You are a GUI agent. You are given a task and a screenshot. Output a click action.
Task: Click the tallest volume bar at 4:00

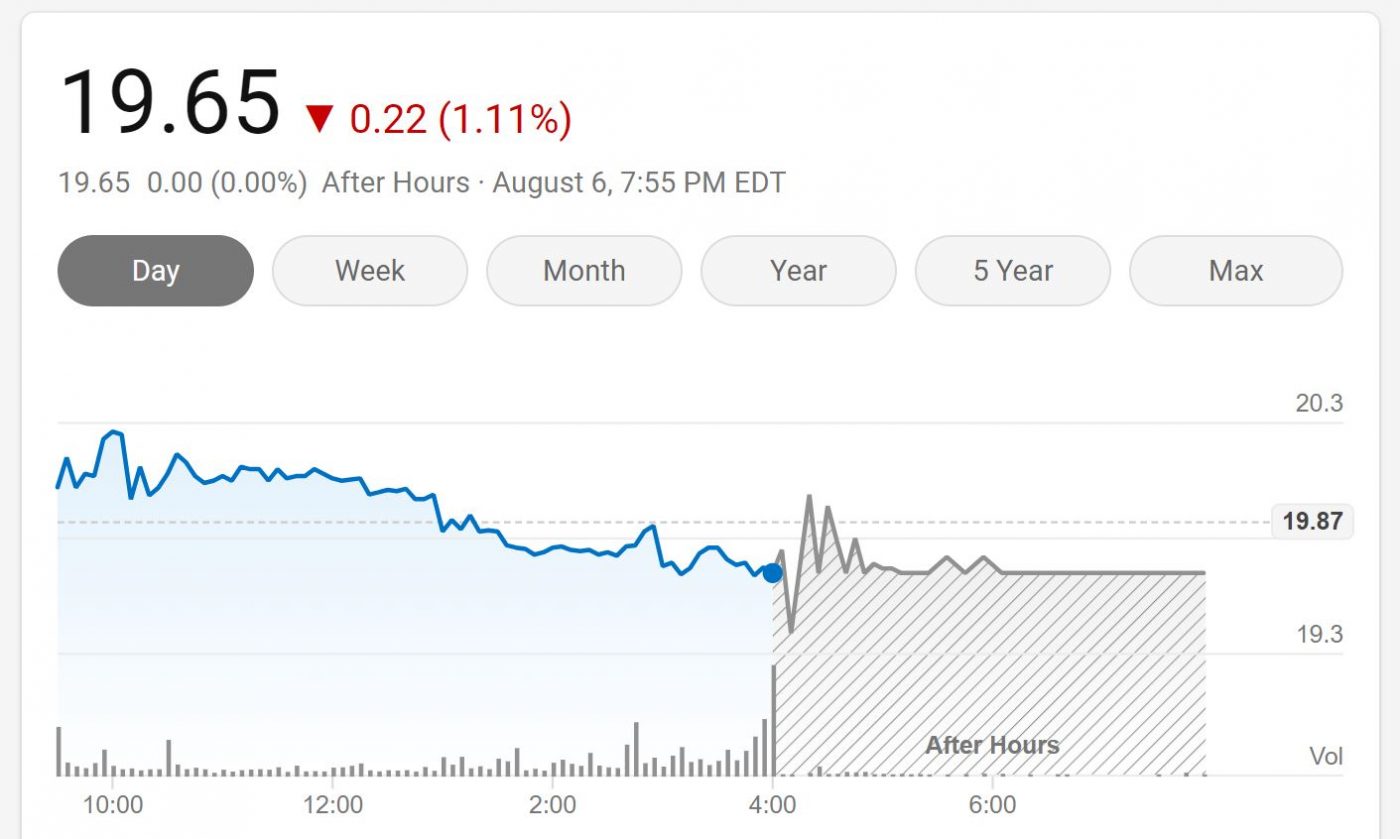click(773, 720)
